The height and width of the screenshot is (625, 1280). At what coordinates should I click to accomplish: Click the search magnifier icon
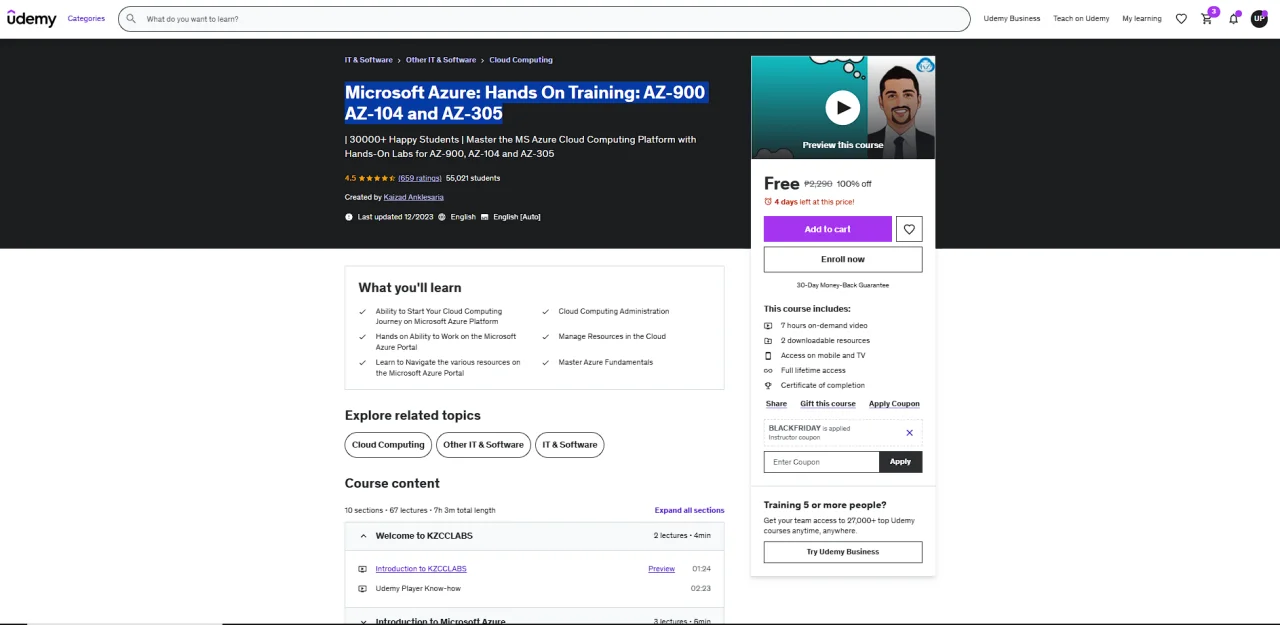point(131,18)
